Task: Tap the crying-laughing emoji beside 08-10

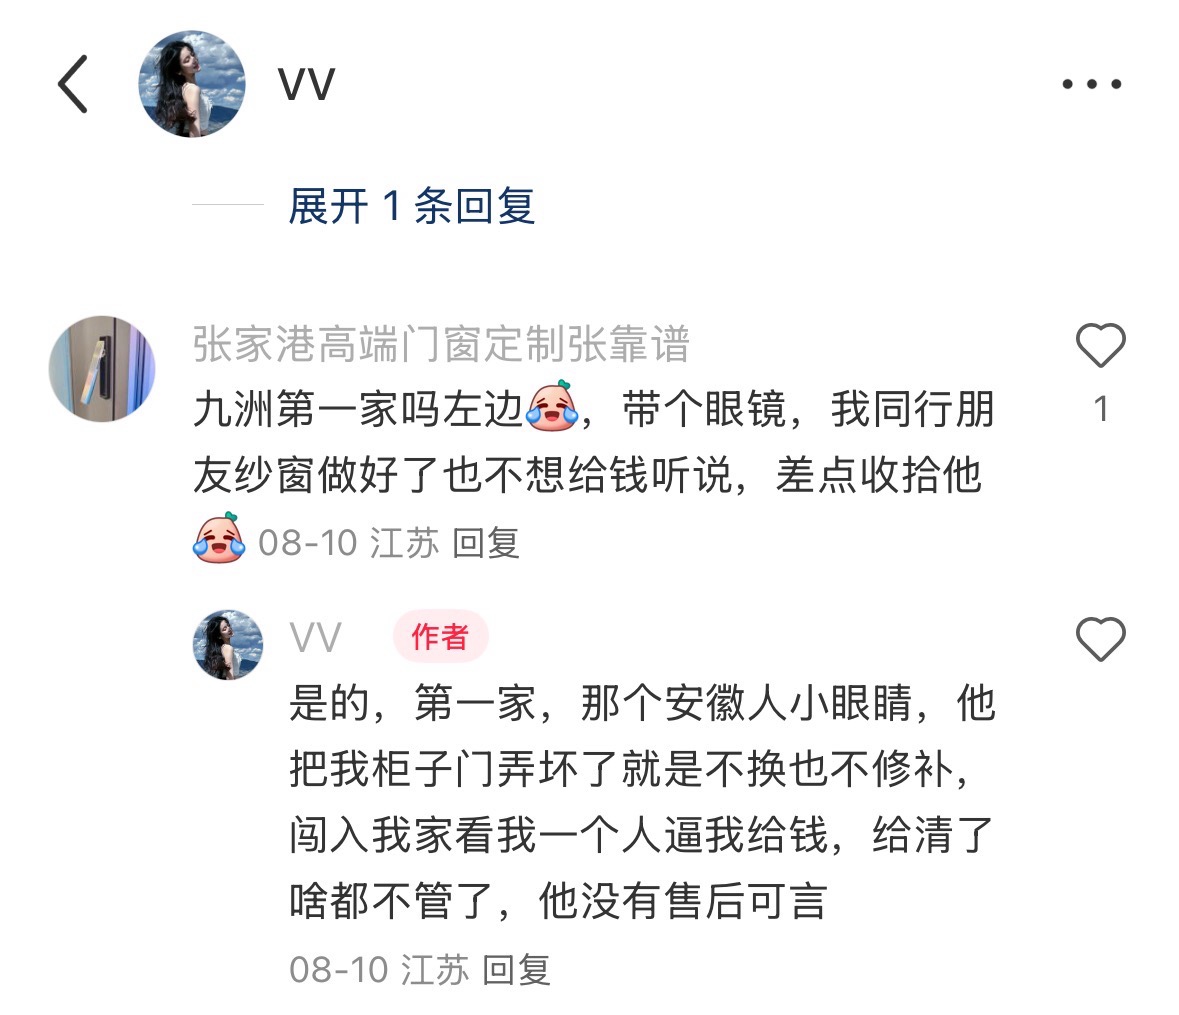Action: pos(219,538)
